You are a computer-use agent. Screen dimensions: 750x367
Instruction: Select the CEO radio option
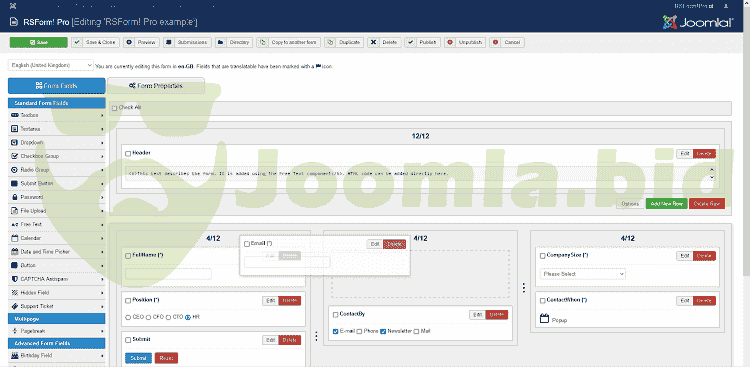[x=128, y=317]
